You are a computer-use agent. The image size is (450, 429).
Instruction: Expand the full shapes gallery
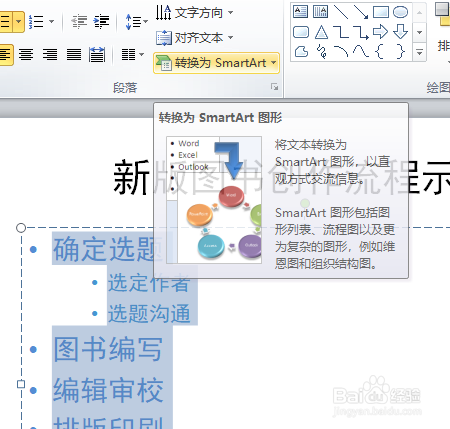(420, 52)
